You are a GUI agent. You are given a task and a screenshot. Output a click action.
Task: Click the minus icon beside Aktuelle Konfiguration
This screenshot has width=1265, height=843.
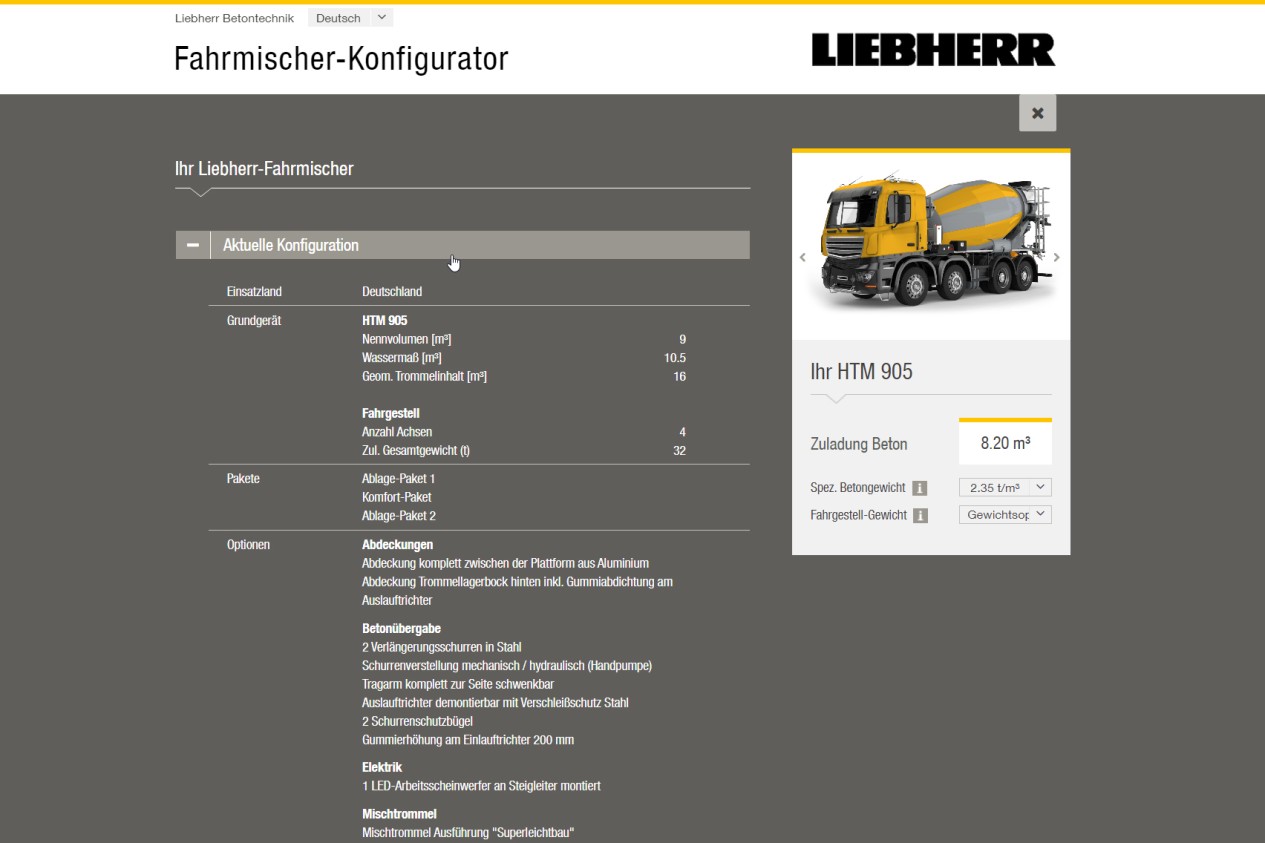click(x=193, y=245)
